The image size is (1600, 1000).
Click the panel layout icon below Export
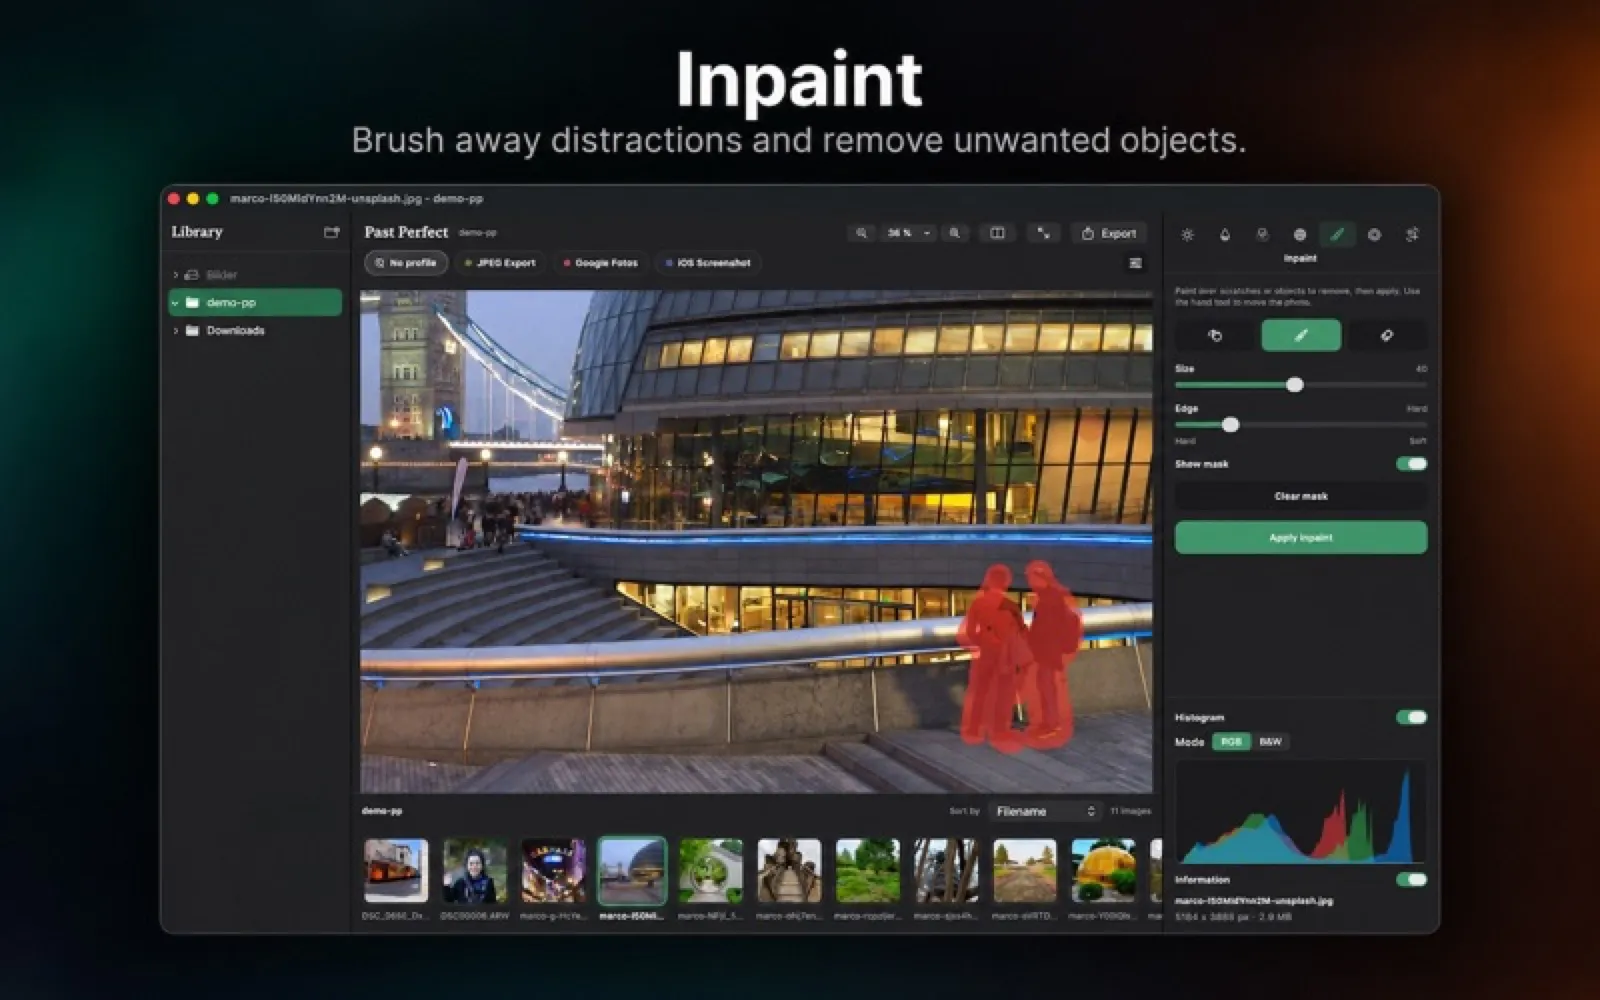1135,263
